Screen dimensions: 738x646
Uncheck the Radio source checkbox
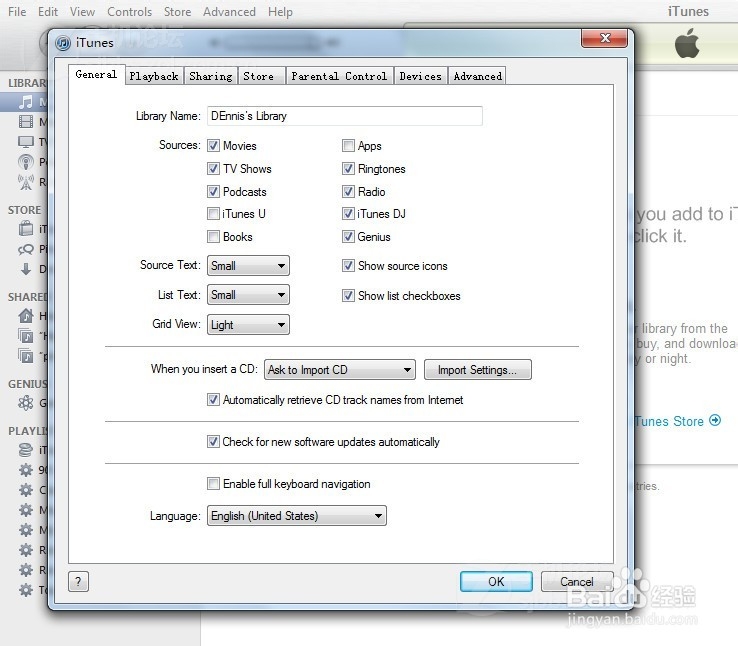(348, 191)
